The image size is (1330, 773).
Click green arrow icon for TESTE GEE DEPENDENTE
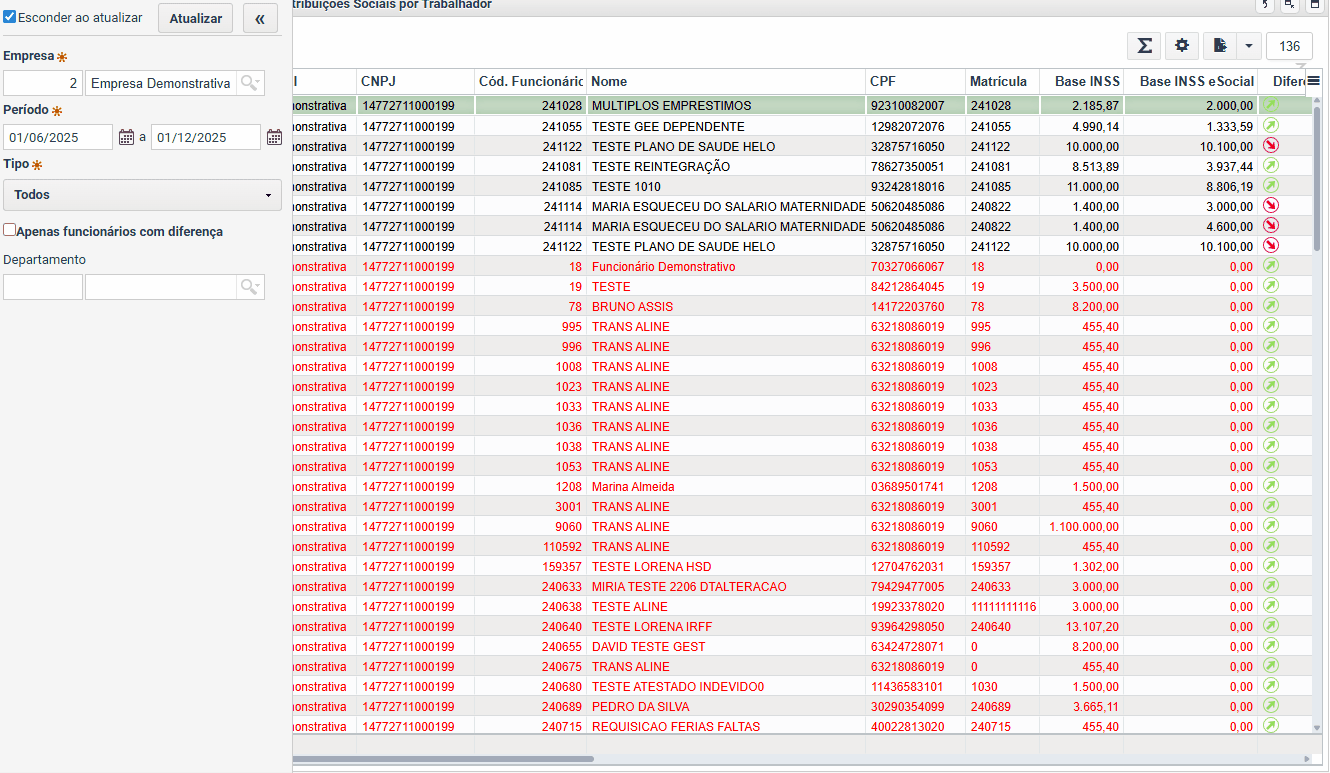coord(1271,126)
